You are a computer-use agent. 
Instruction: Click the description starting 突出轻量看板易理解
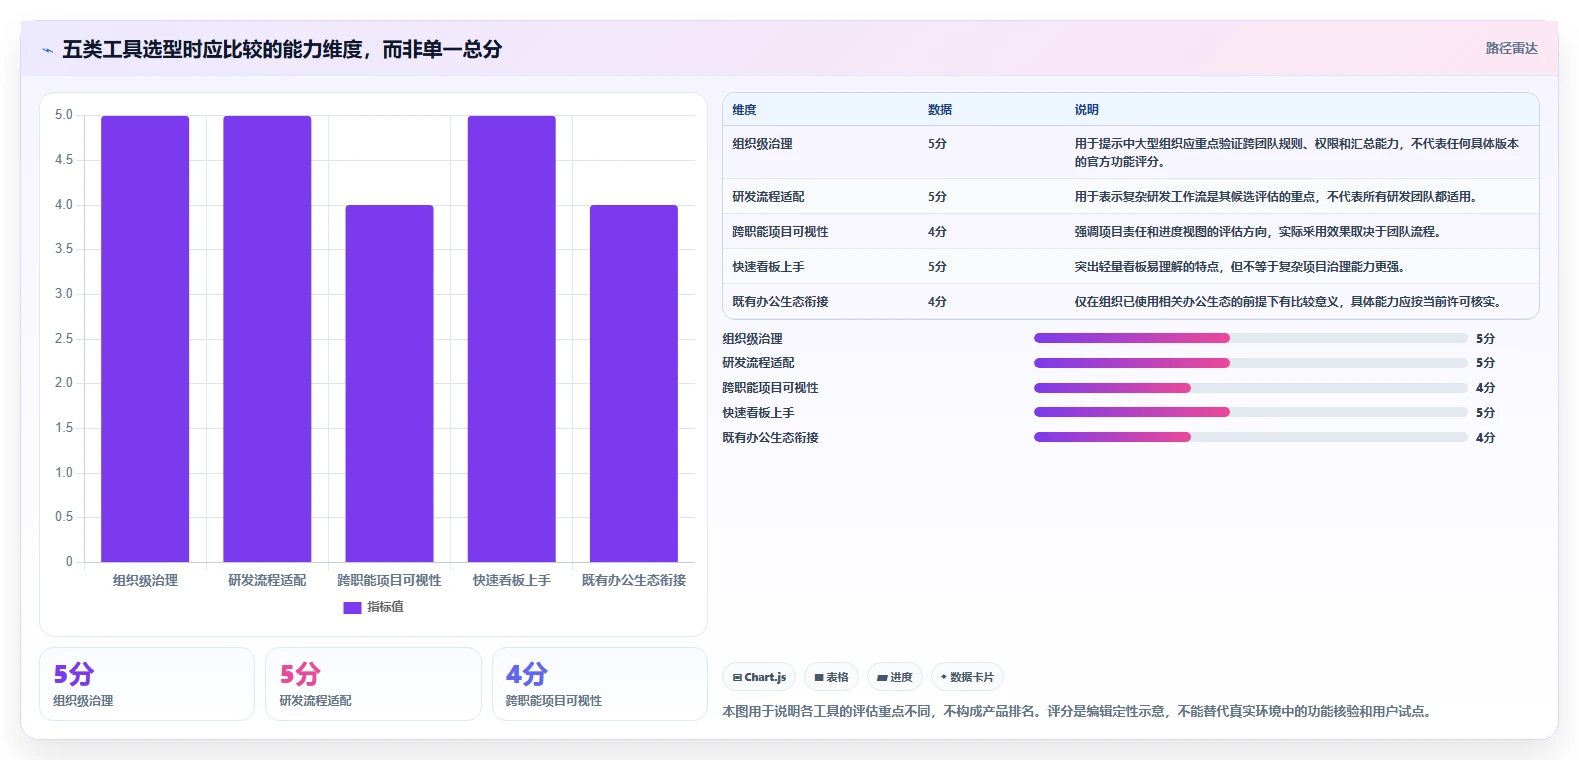[x=1240, y=267]
